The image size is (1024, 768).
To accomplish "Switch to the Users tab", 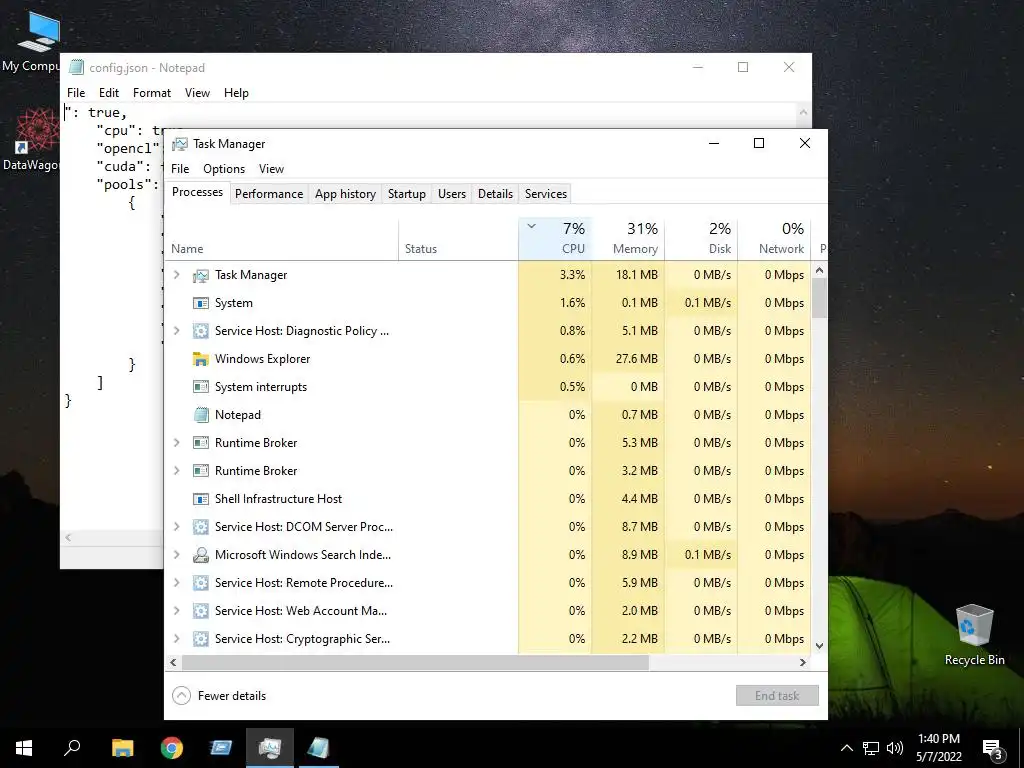I will coord(452,194).
